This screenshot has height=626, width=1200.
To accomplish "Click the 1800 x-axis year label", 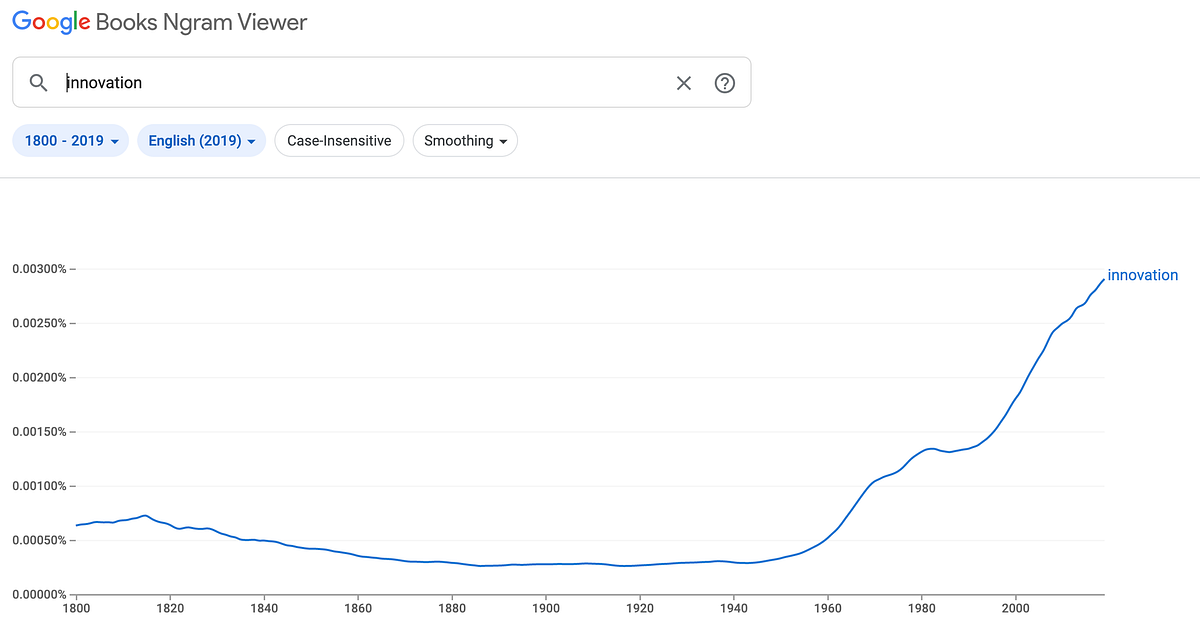I will (x=76, y=607).
